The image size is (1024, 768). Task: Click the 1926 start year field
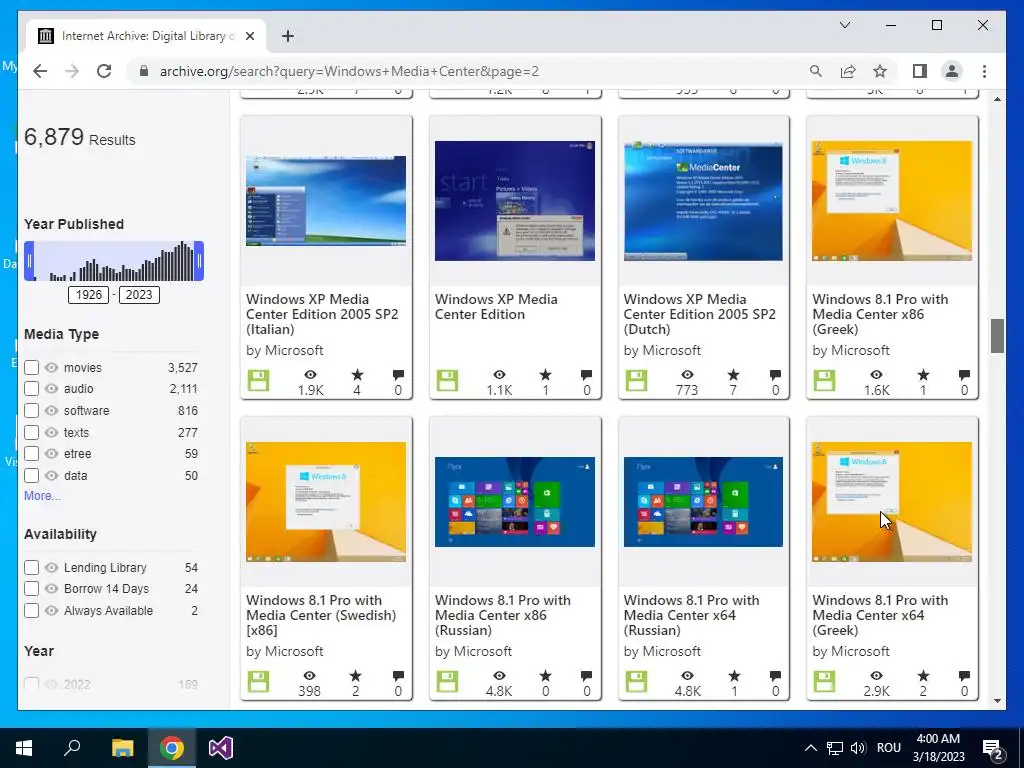(89, 295)
